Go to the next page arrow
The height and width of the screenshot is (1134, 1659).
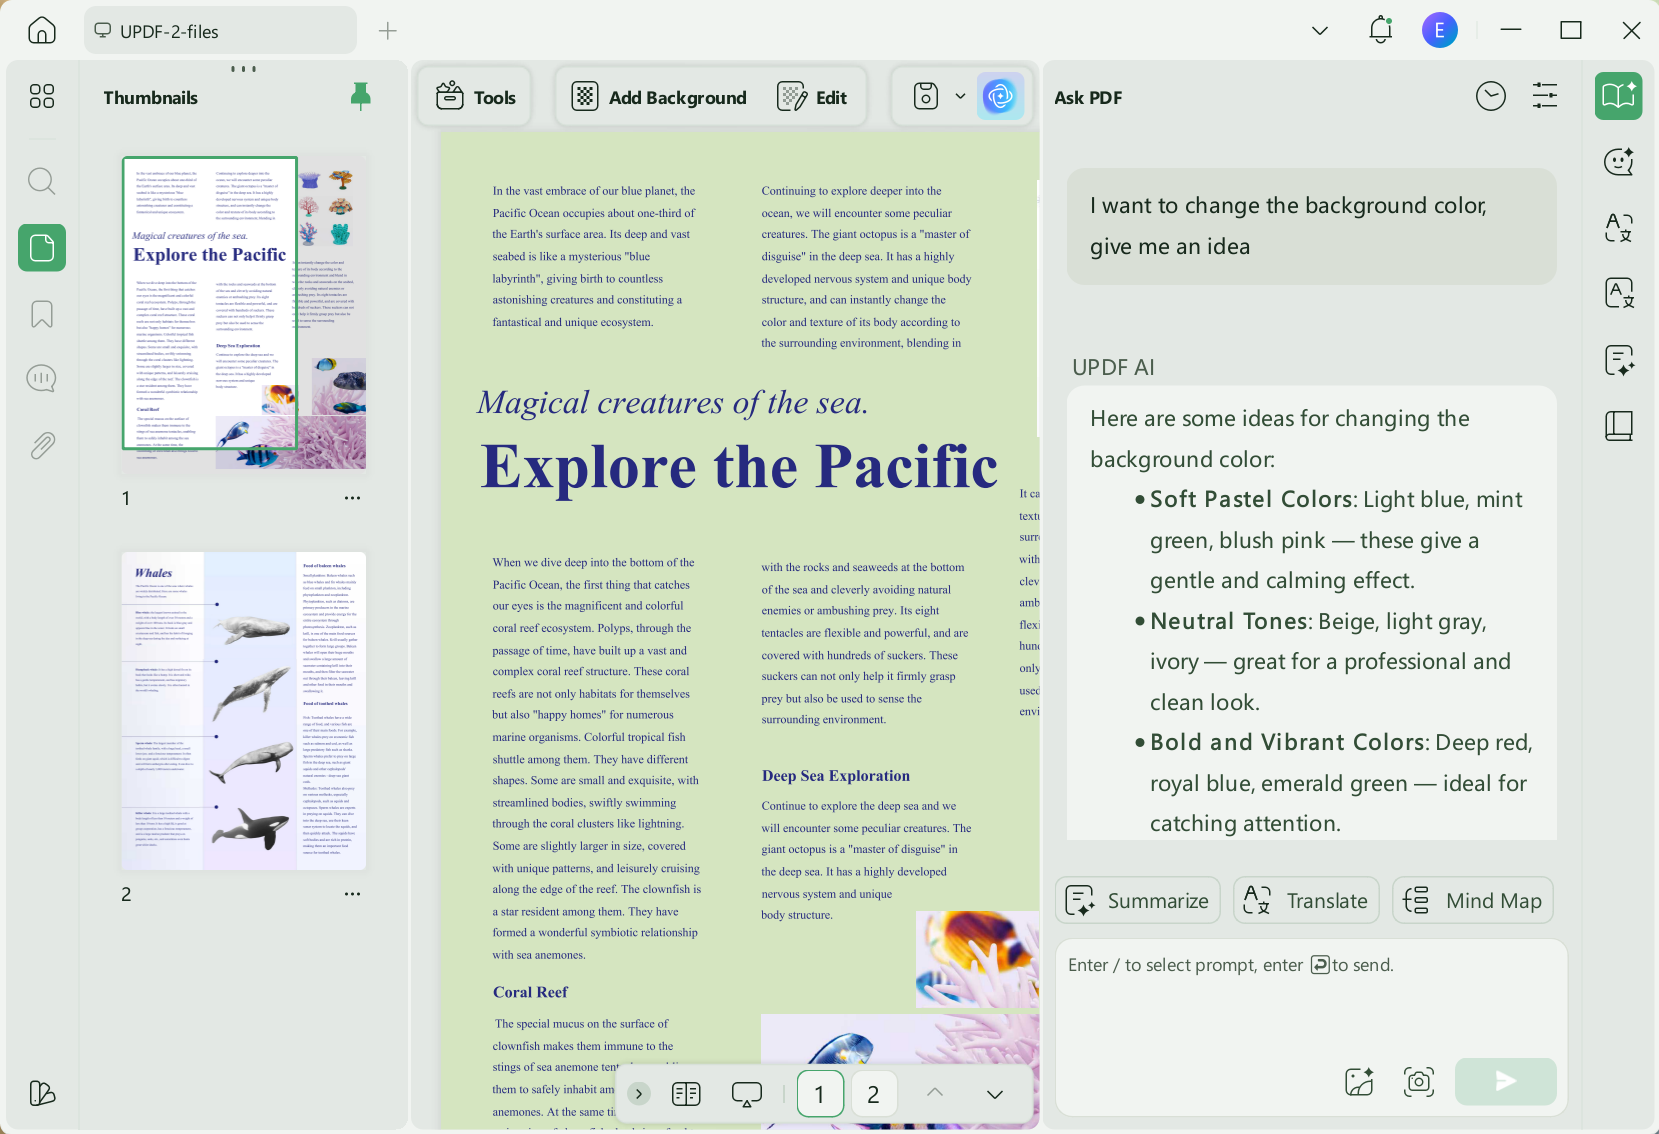(994, 1094)
